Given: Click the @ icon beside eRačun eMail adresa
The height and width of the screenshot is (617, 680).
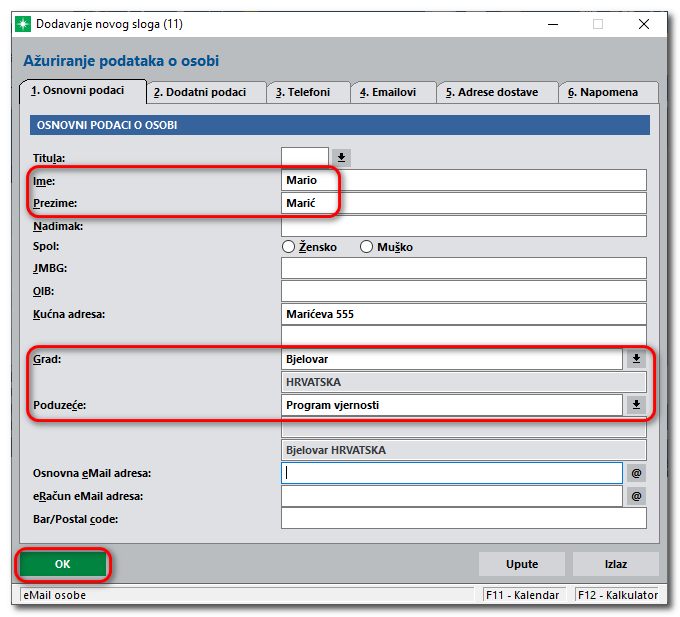Looking at the screenshot, I should pyautogui.click(x=636, y=496).
